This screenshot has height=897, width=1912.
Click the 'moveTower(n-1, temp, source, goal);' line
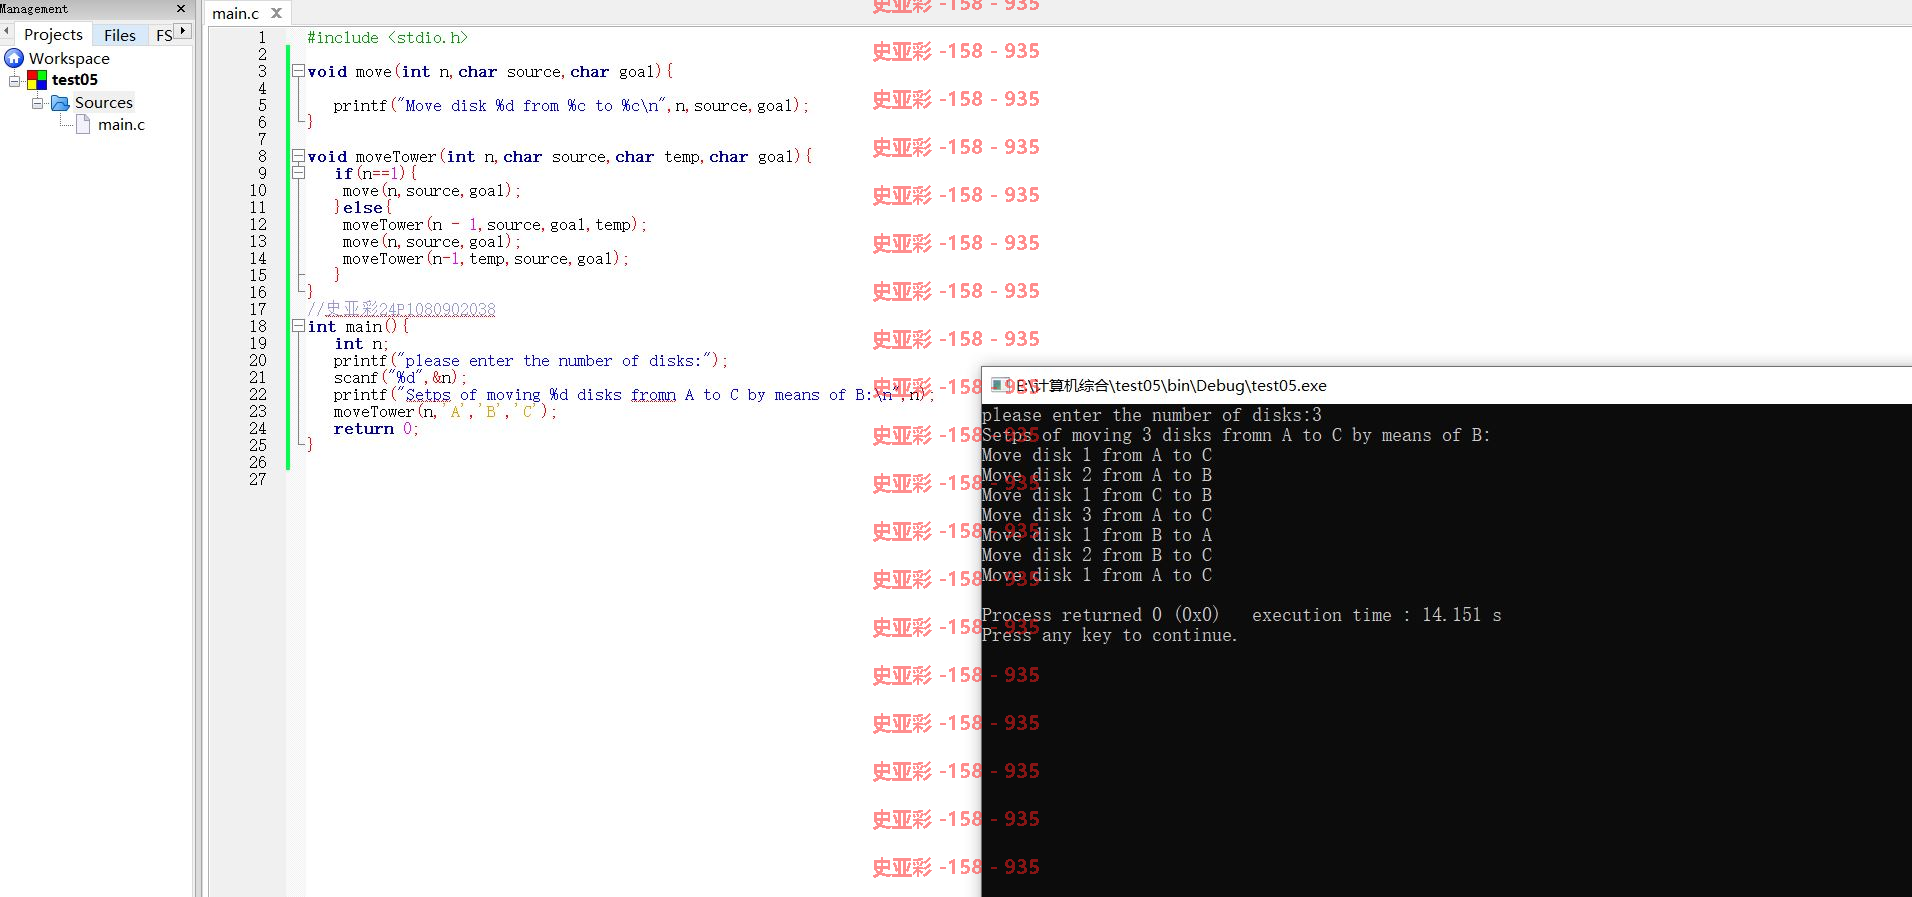point(485,259)
